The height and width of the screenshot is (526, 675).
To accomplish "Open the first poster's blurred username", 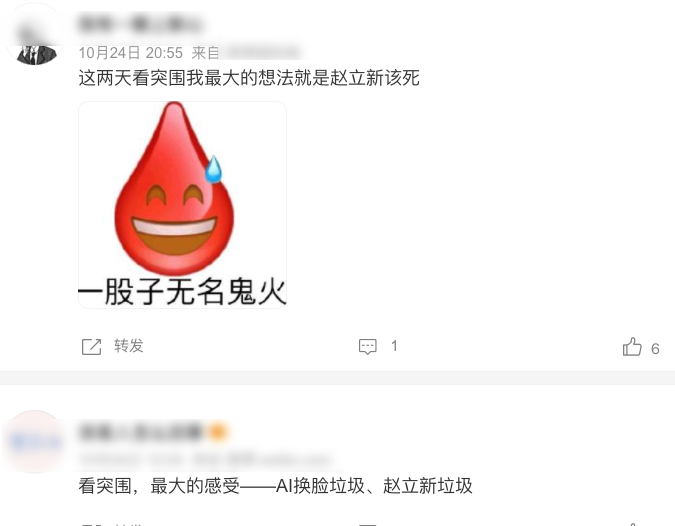I will click(140, 24).
